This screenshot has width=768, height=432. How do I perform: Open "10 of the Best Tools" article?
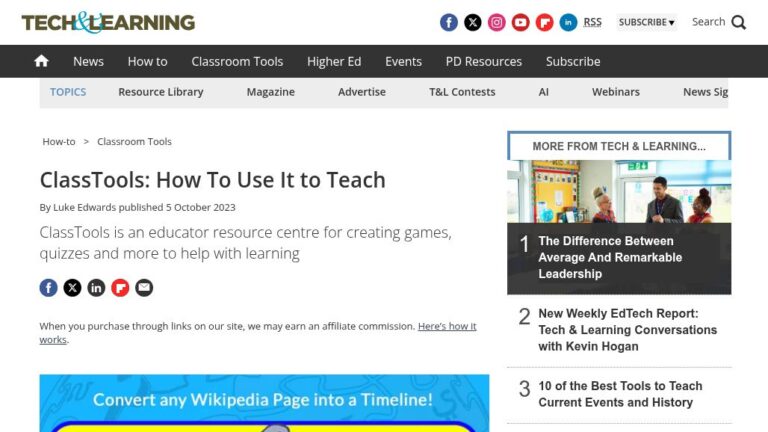(620, 394)
